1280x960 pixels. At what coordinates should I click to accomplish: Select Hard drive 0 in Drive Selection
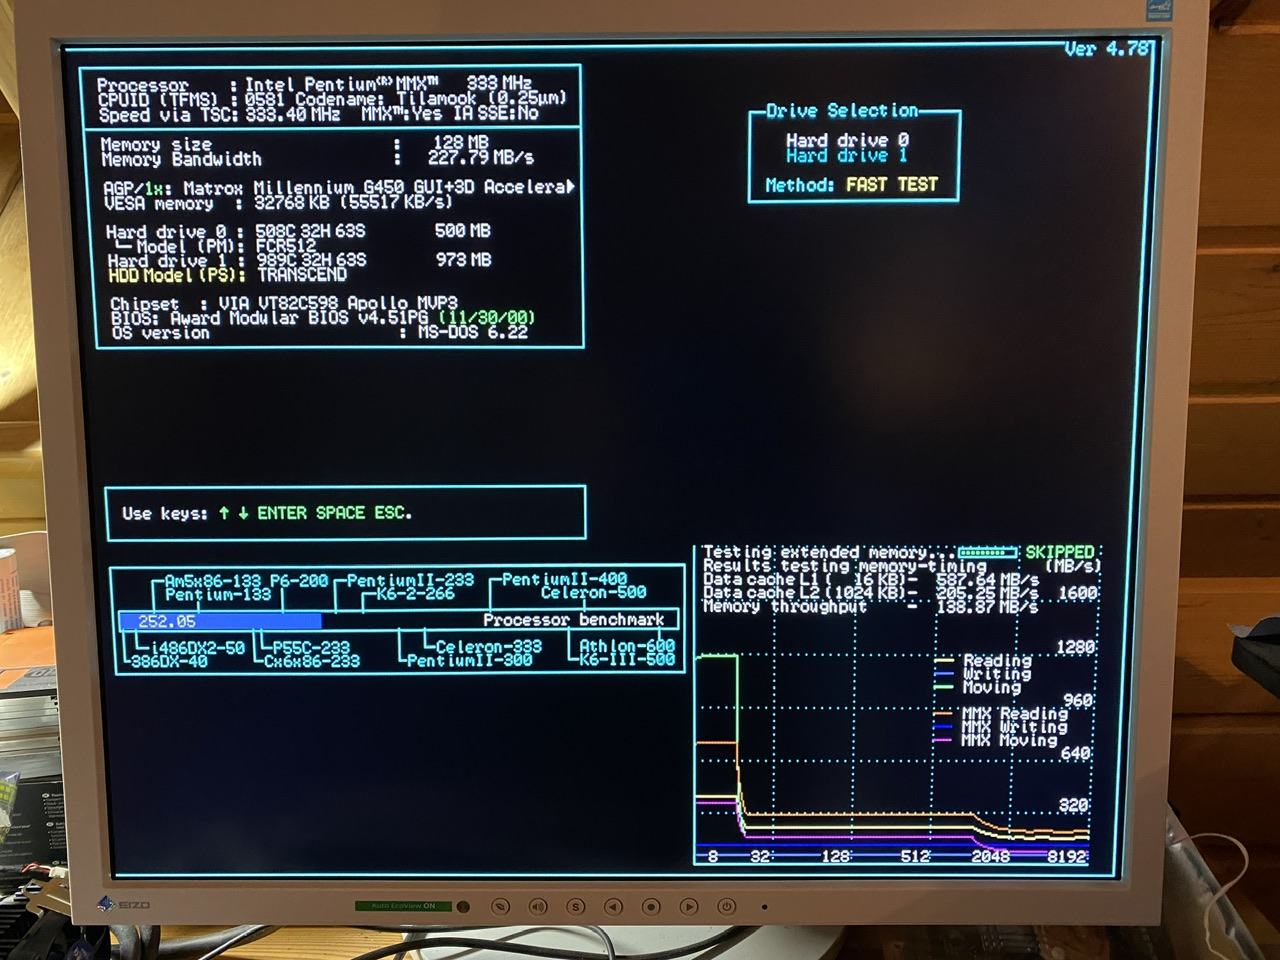pos(847,141)
